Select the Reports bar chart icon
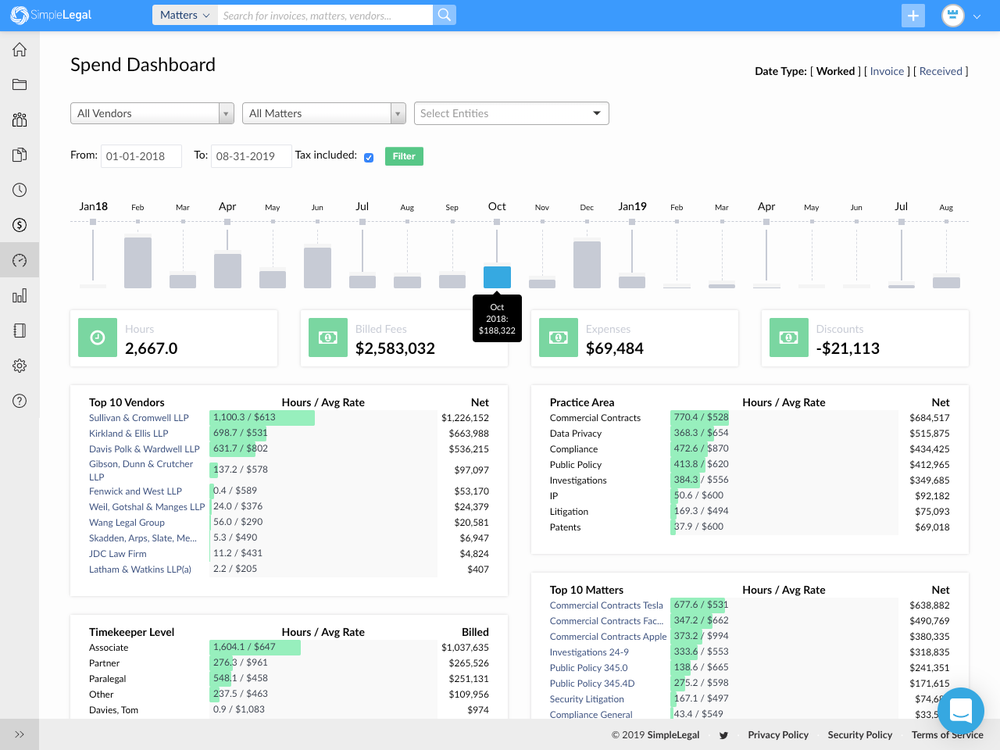Viewport: 1000px width, 750px height. click(20, 295)
